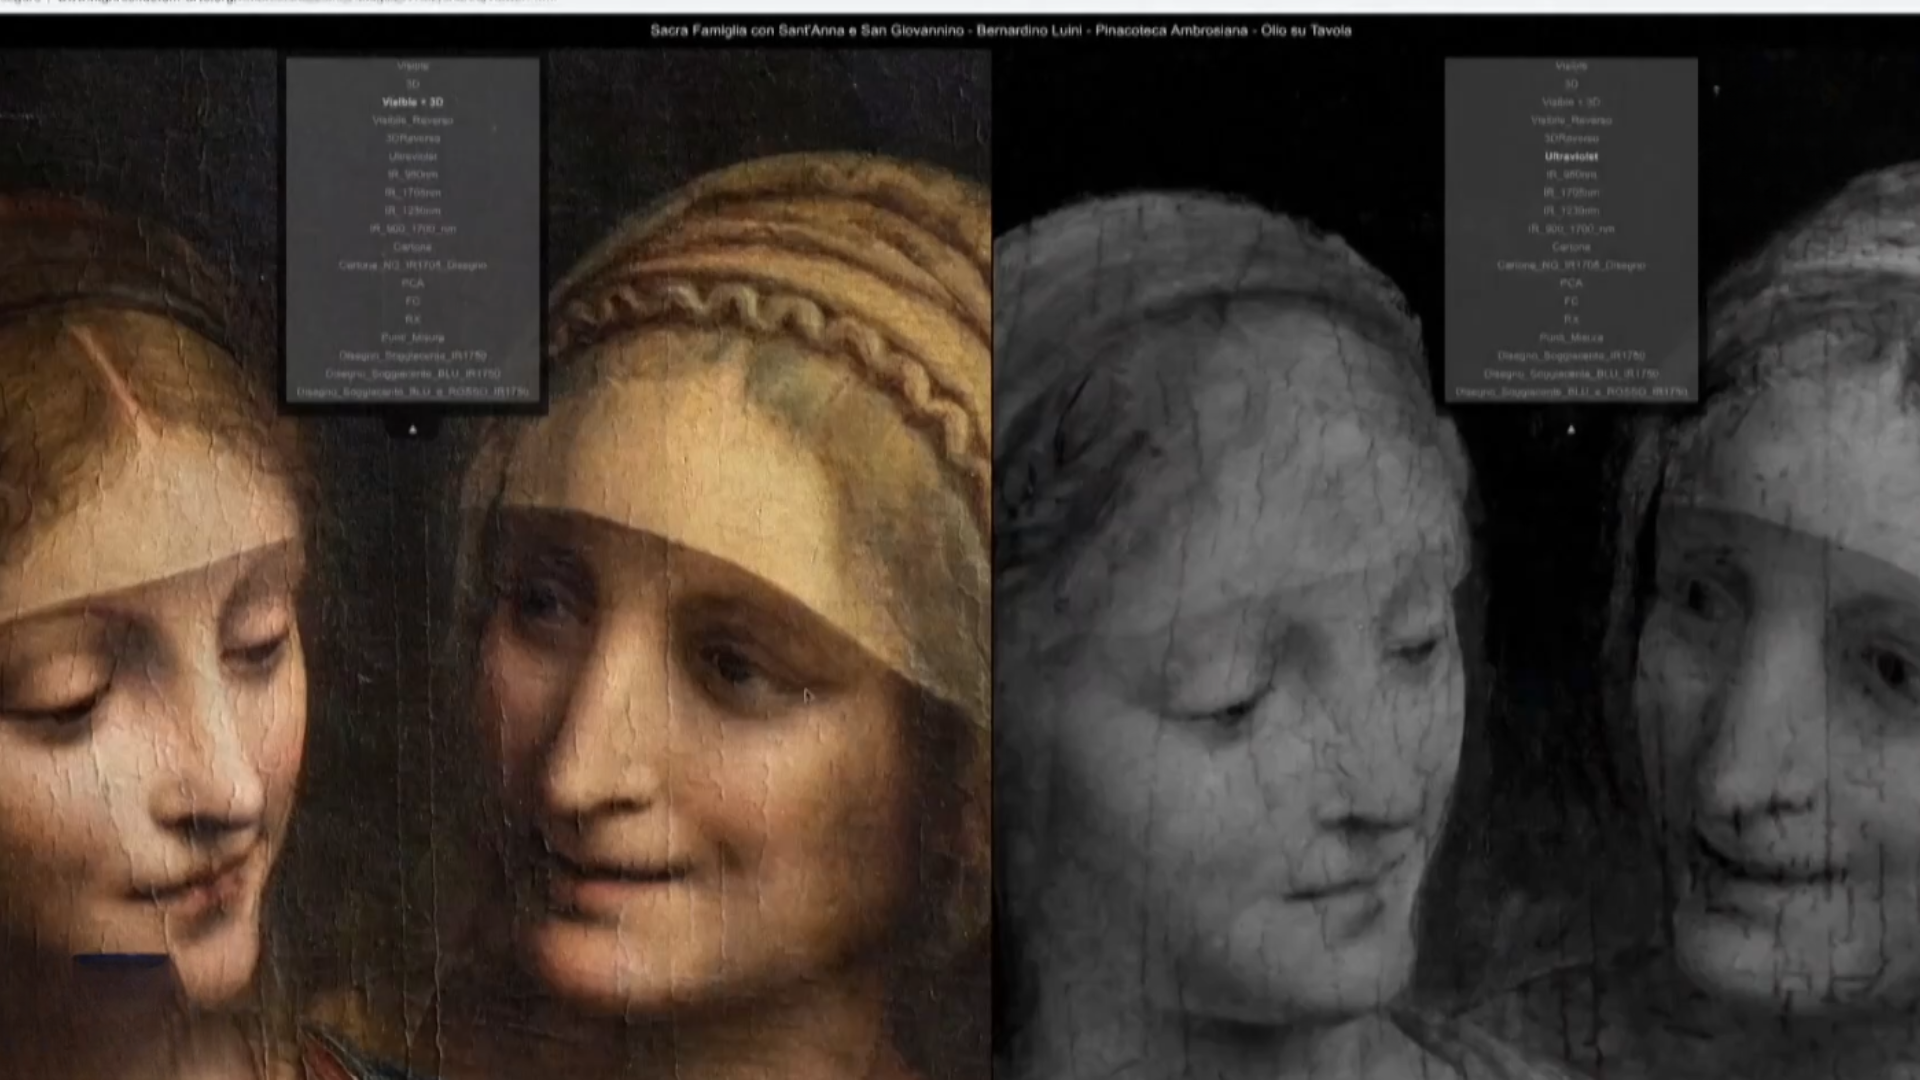This screenshot has height=1080, width=1920.
Task: Choose Visible at top of right list
Action: point(1571,66)
